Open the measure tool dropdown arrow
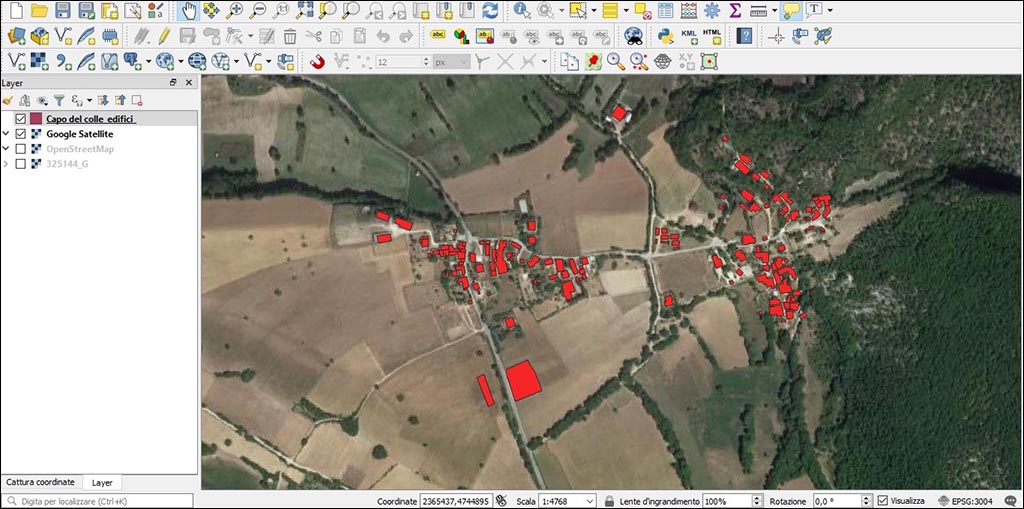1024x509 pixels. [x=774, y=10]
